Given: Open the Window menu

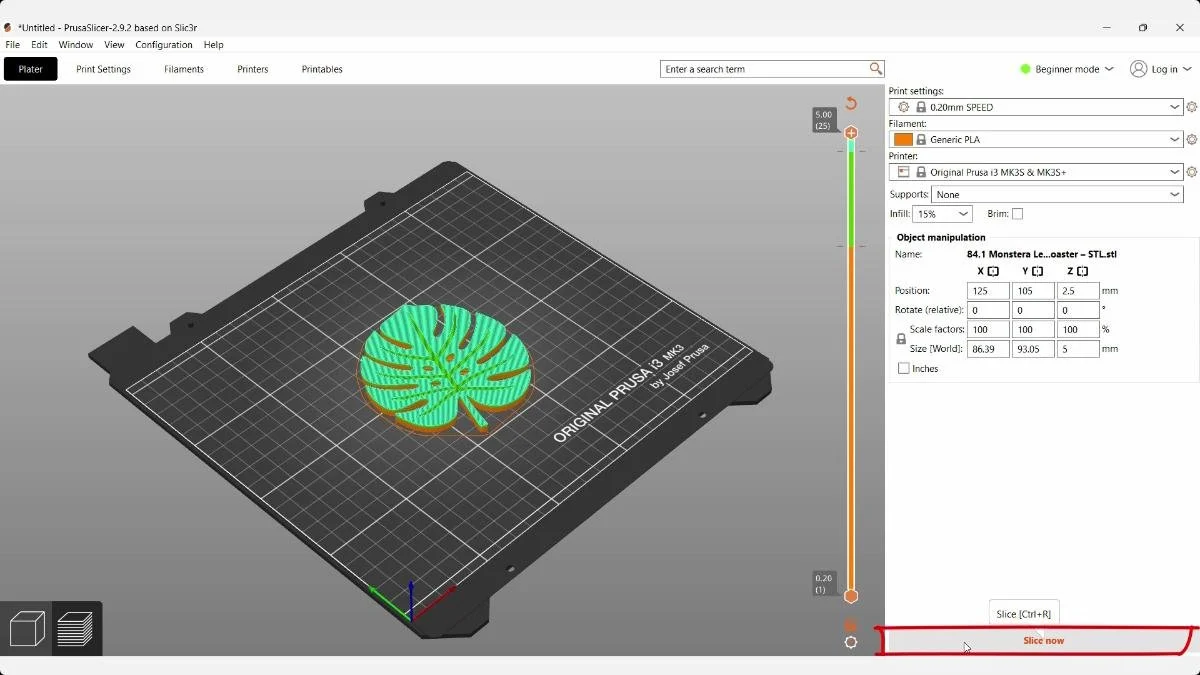Looking at the screenshot, I should pyautogui.click(x=76, y=45).
